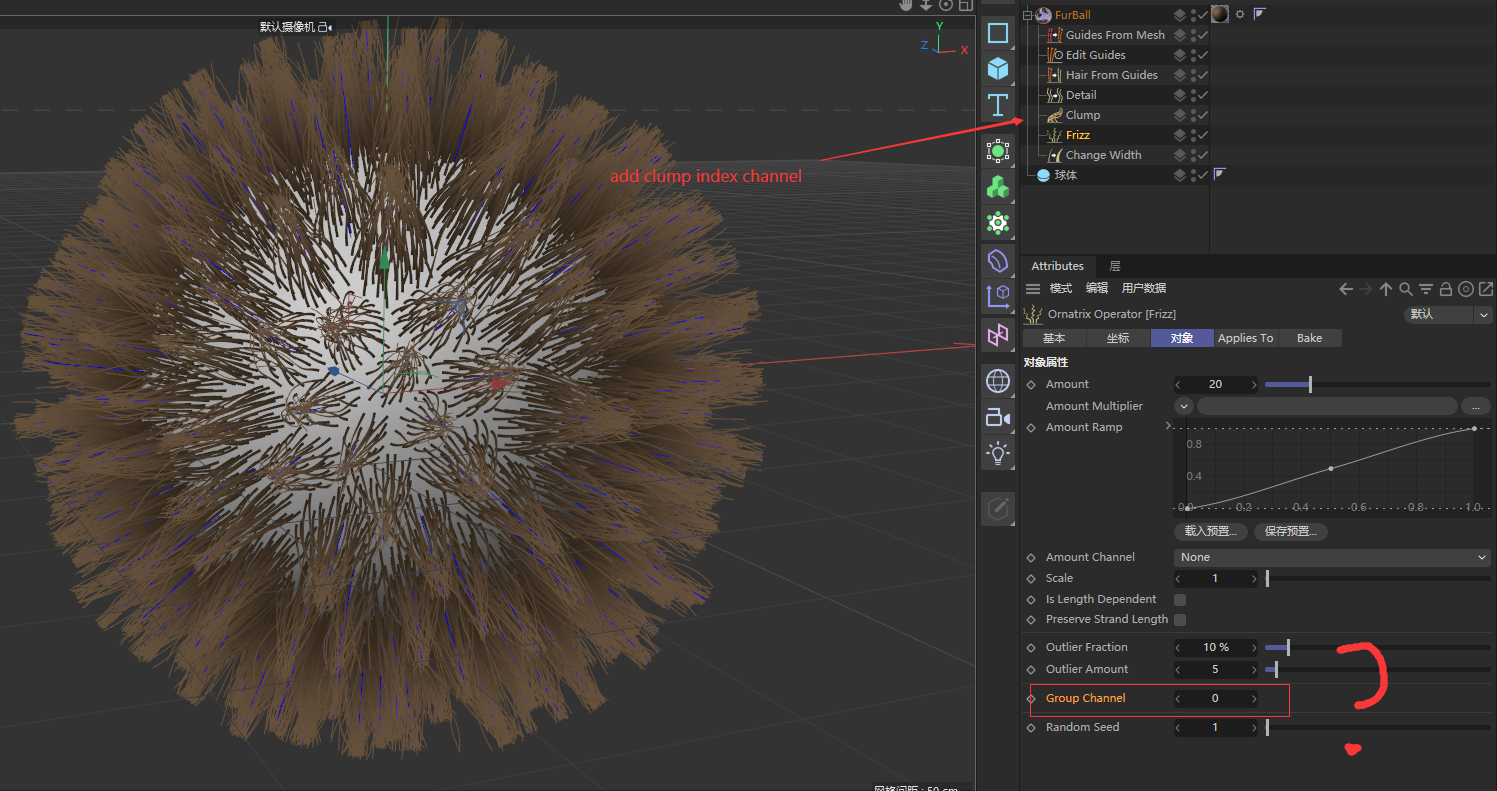1497x791 pixels.
Task: Click the search icon in Attributes toolbar
Action: click(x=1405, y=289)
